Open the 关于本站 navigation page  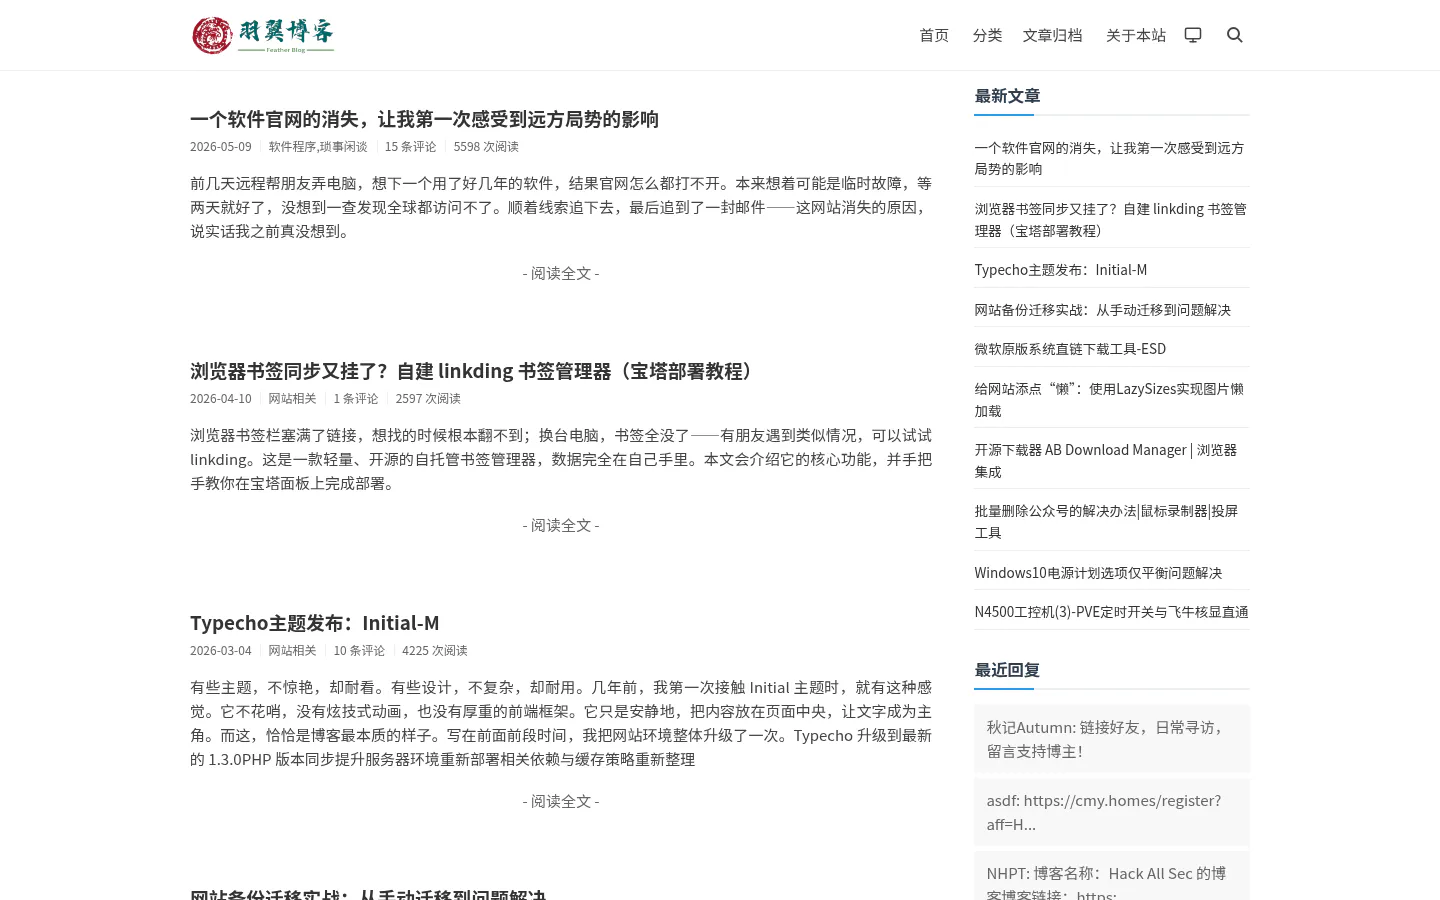point(1136,35)
